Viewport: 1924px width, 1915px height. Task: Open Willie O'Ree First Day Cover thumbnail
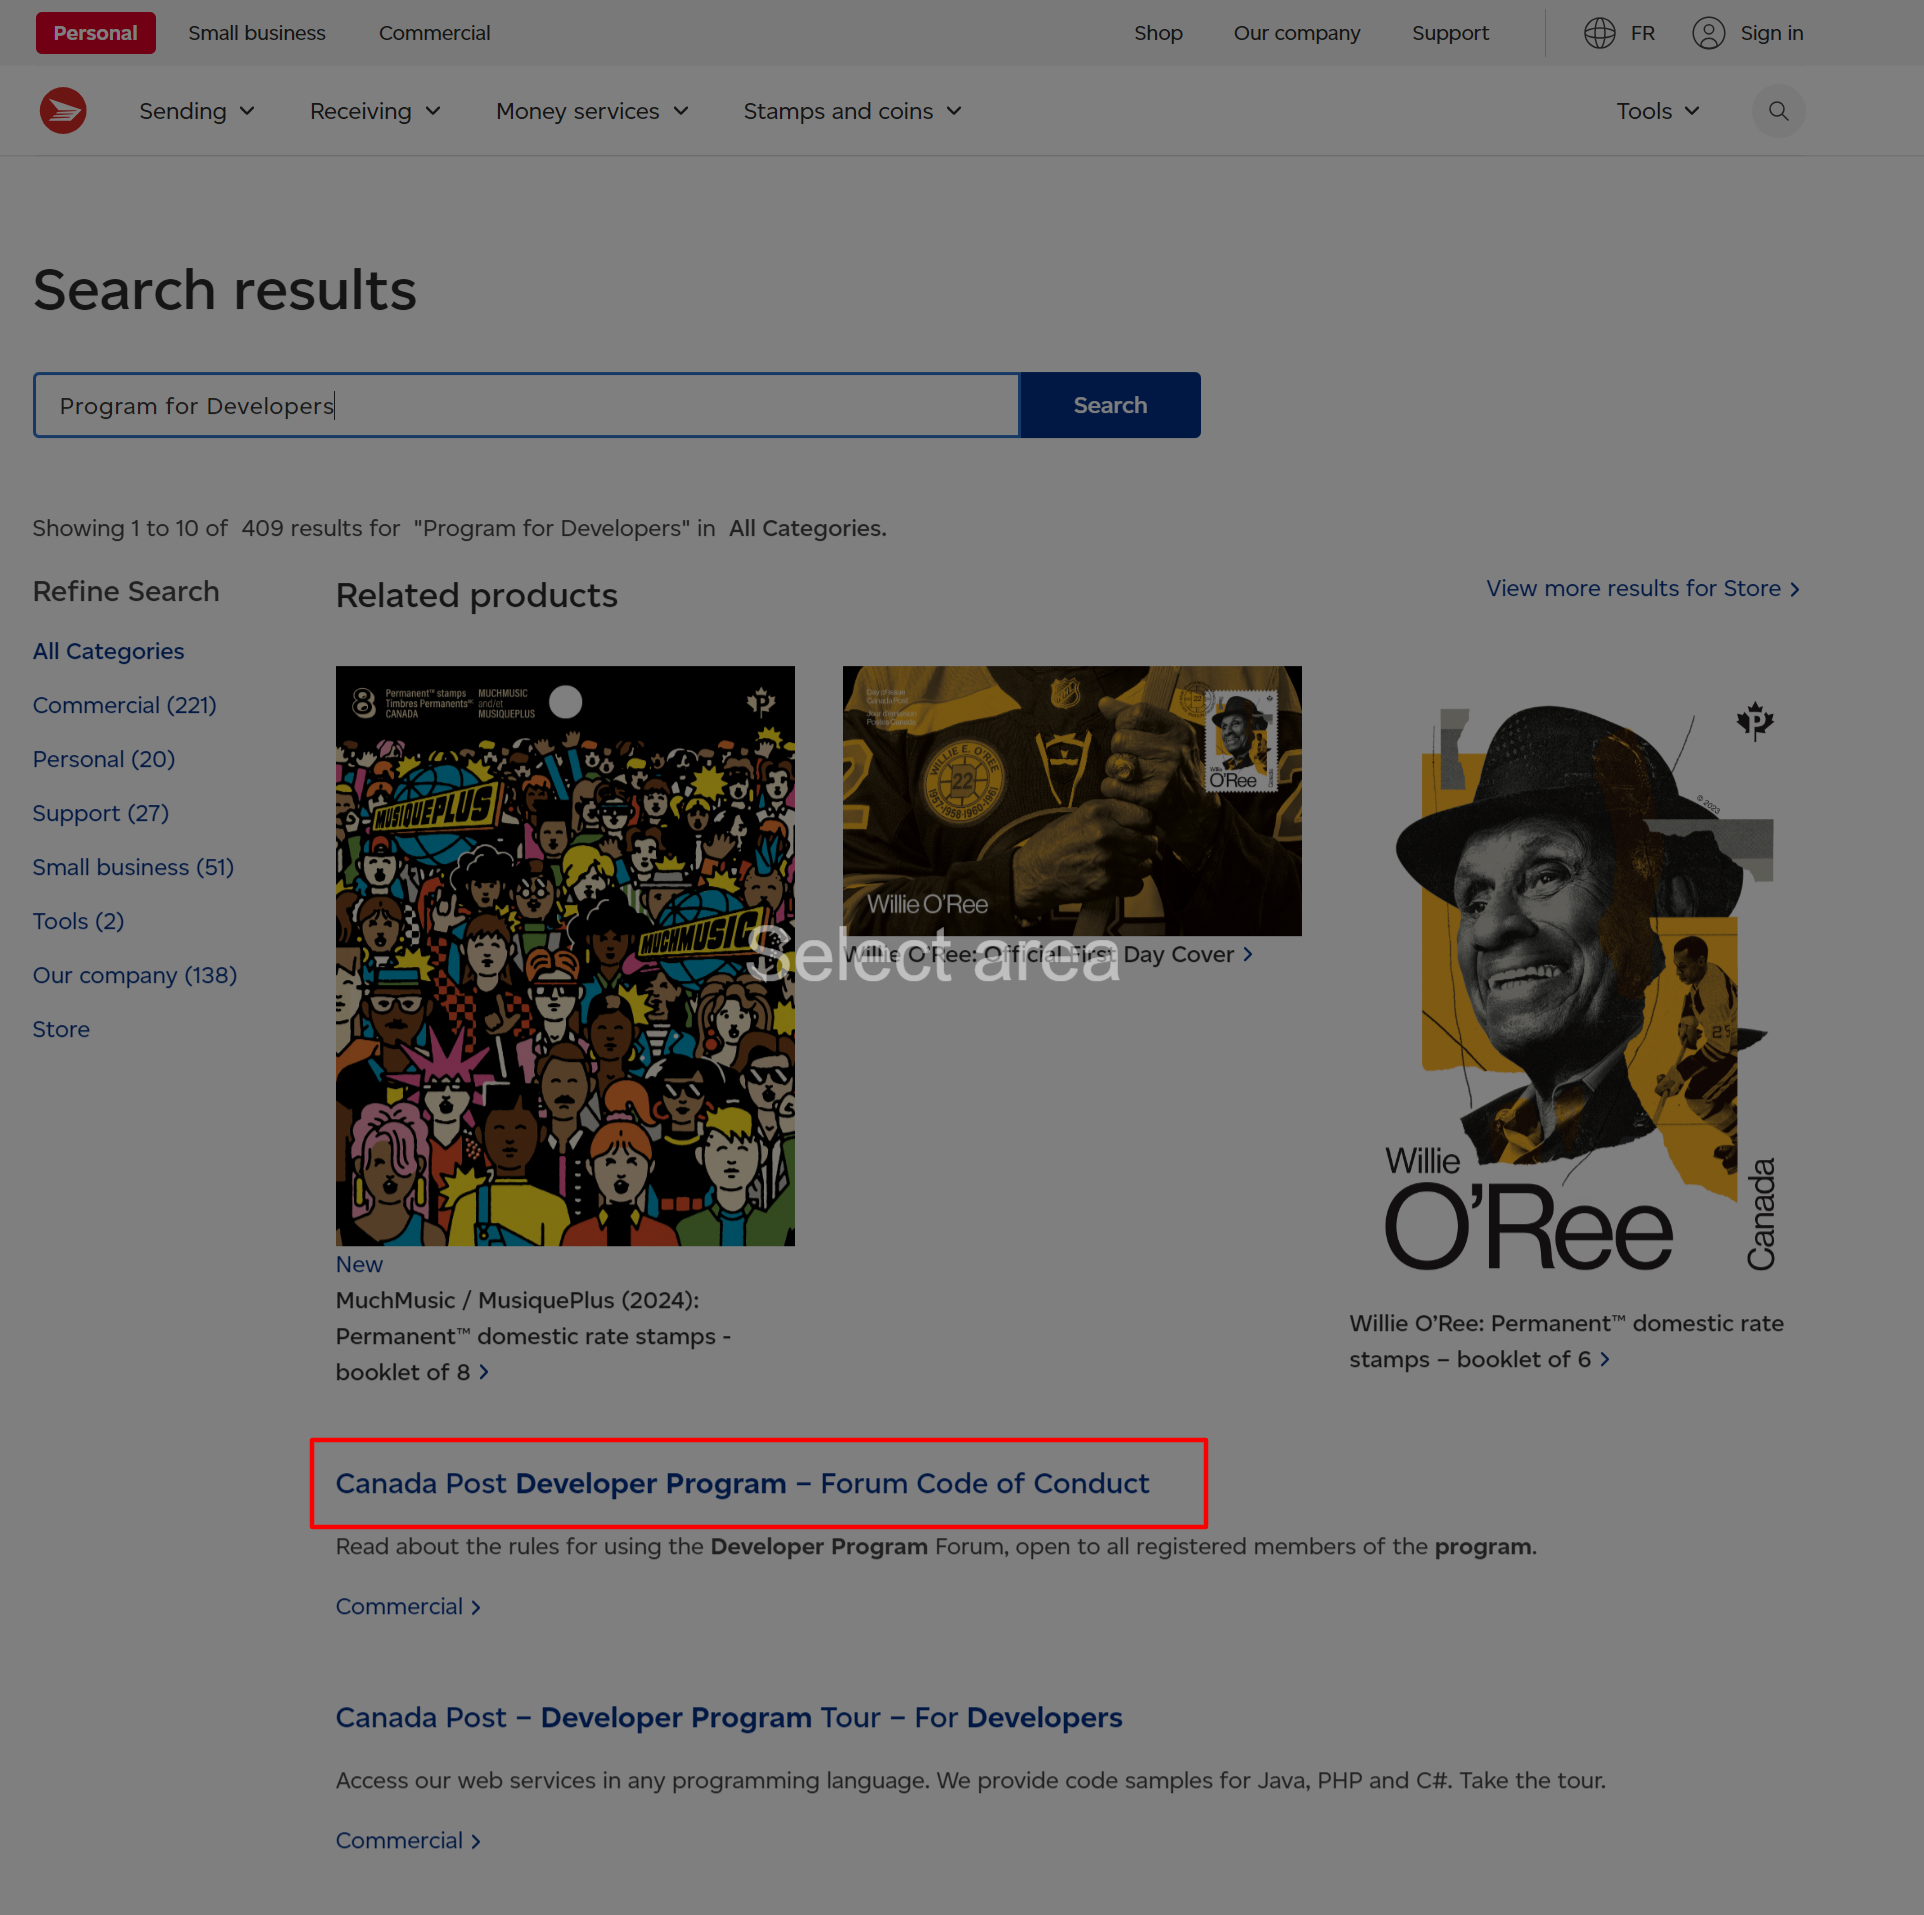(1072, 801)
